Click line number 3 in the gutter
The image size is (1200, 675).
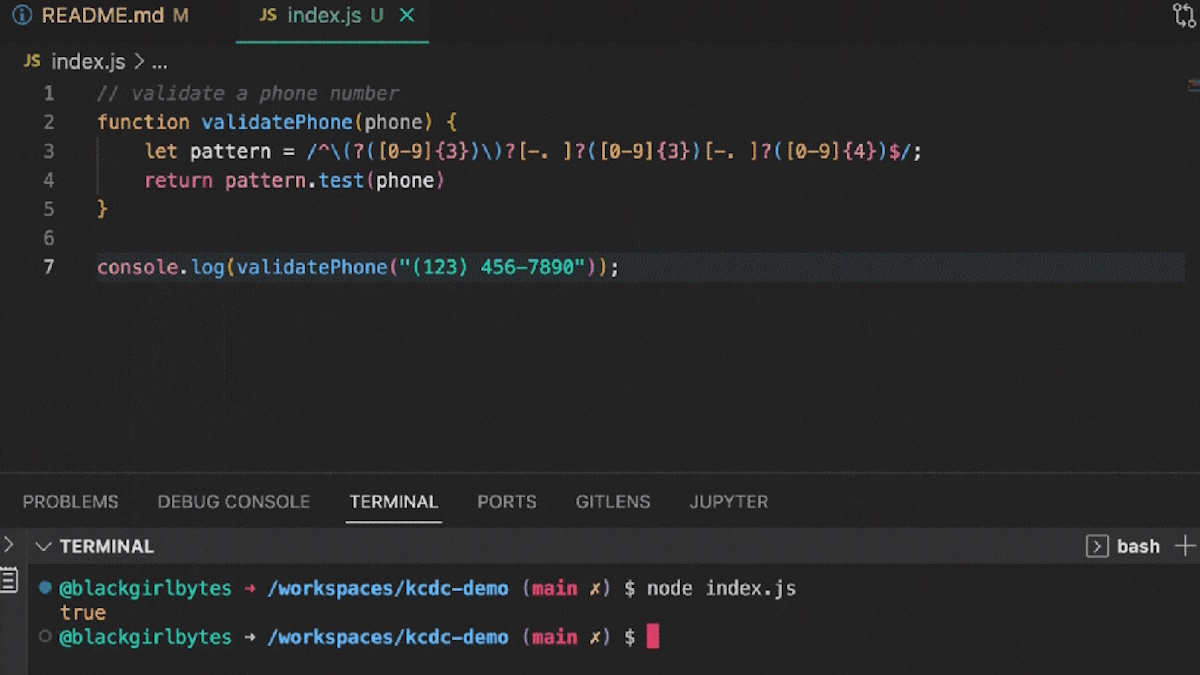coord(49,151)
